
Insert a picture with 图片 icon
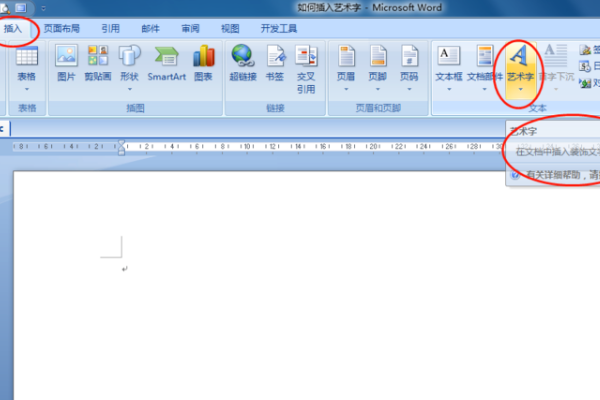(x=66, y=56)
